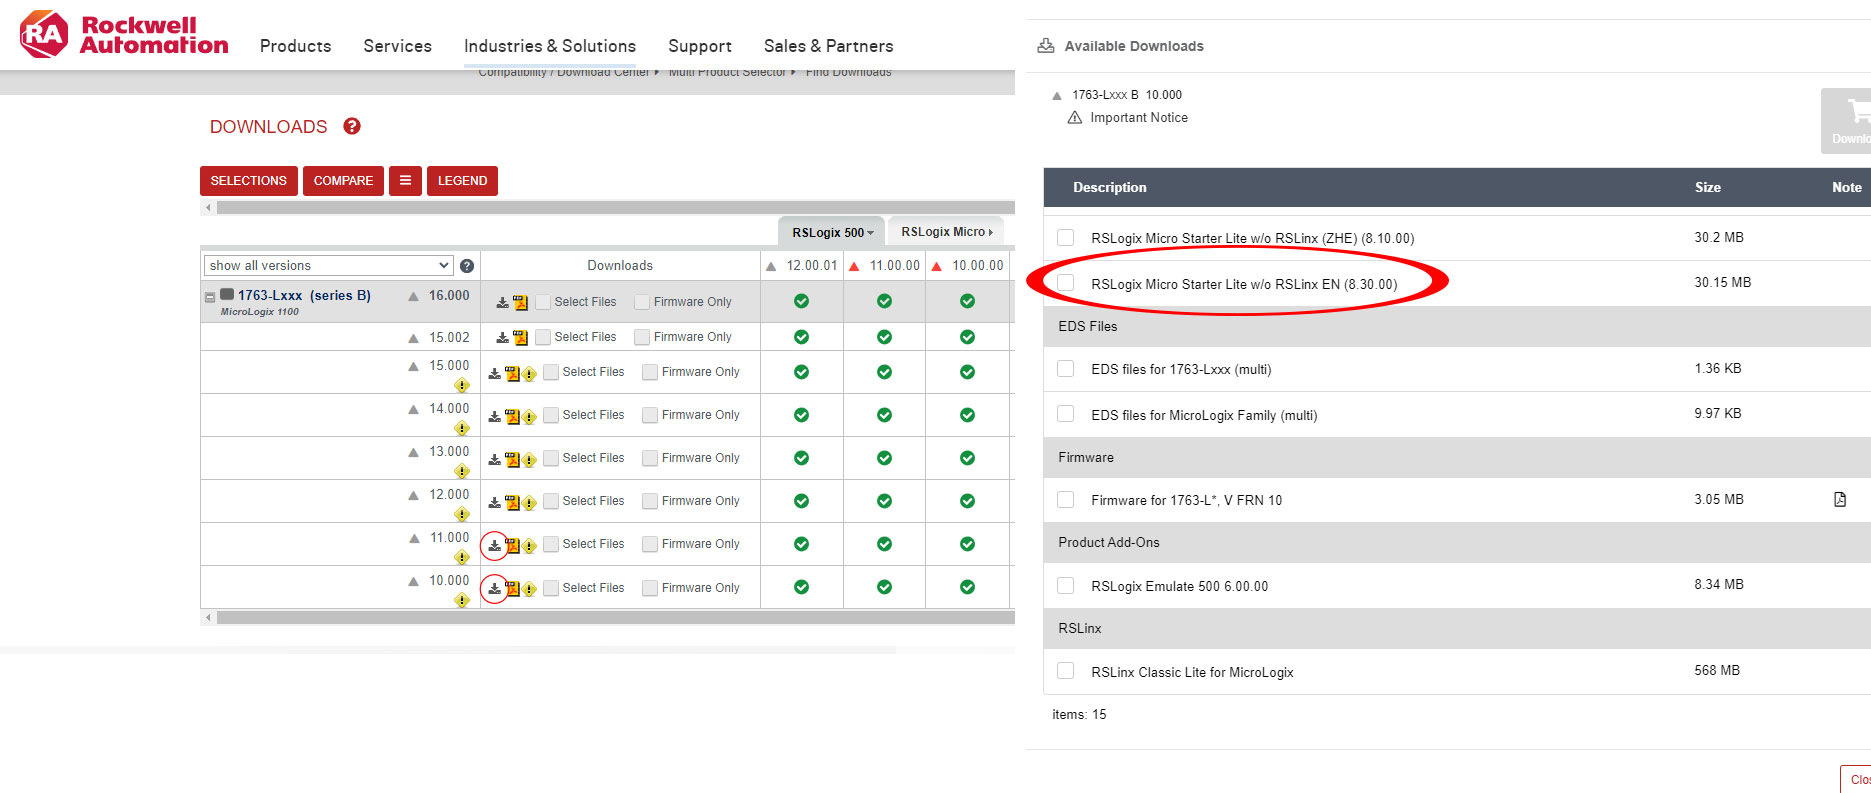Tick Firmware for 1763-L* V FRN 10 checkbox
The image size is (1871, 793).
(x=1066, y=499)
